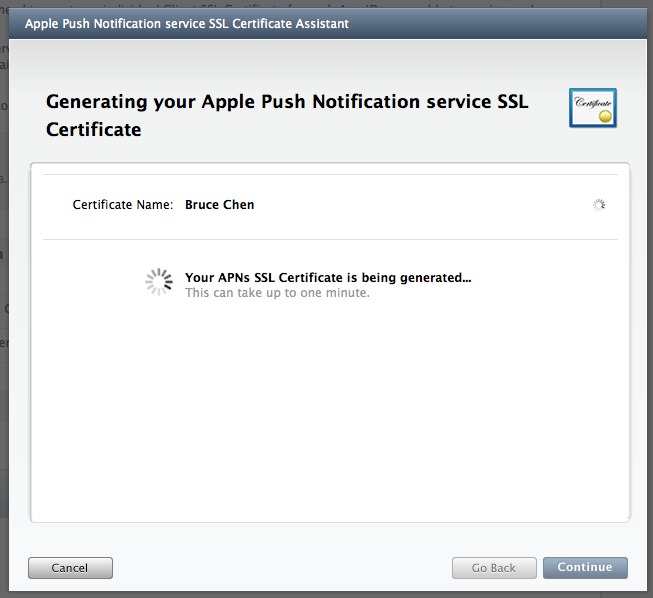Click the gold seal on the certificate image
Screen dimensions: 653x598
[604, 117]
